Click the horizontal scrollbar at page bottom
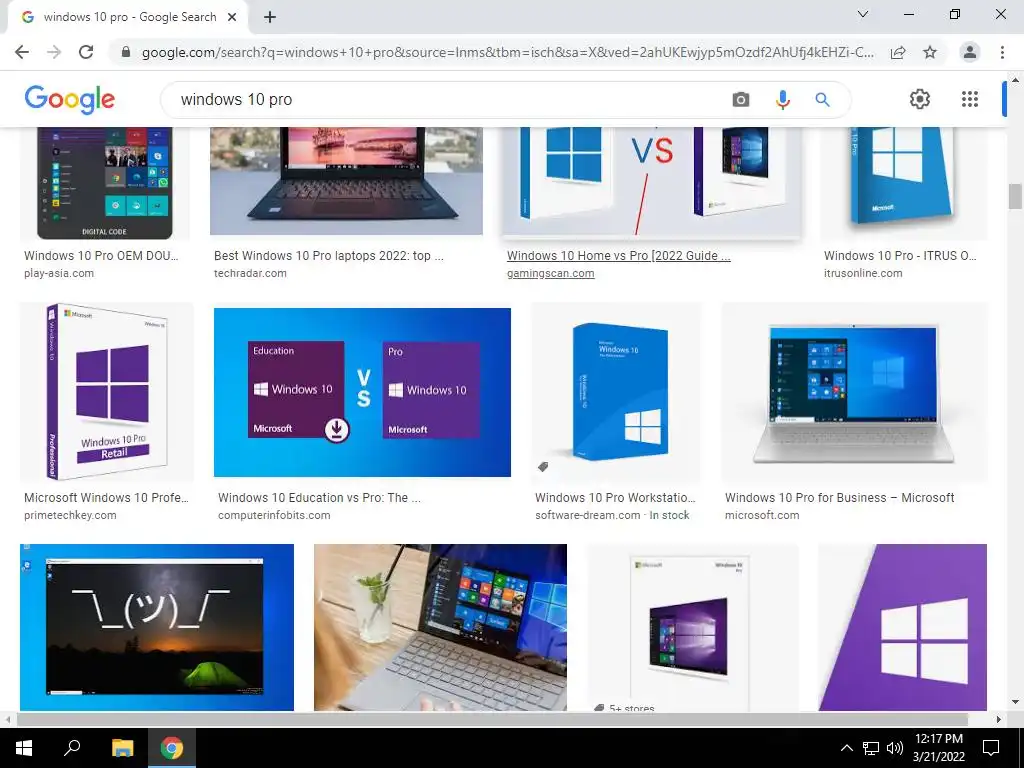Screen dimensions: 1024x768 (492, 719)
